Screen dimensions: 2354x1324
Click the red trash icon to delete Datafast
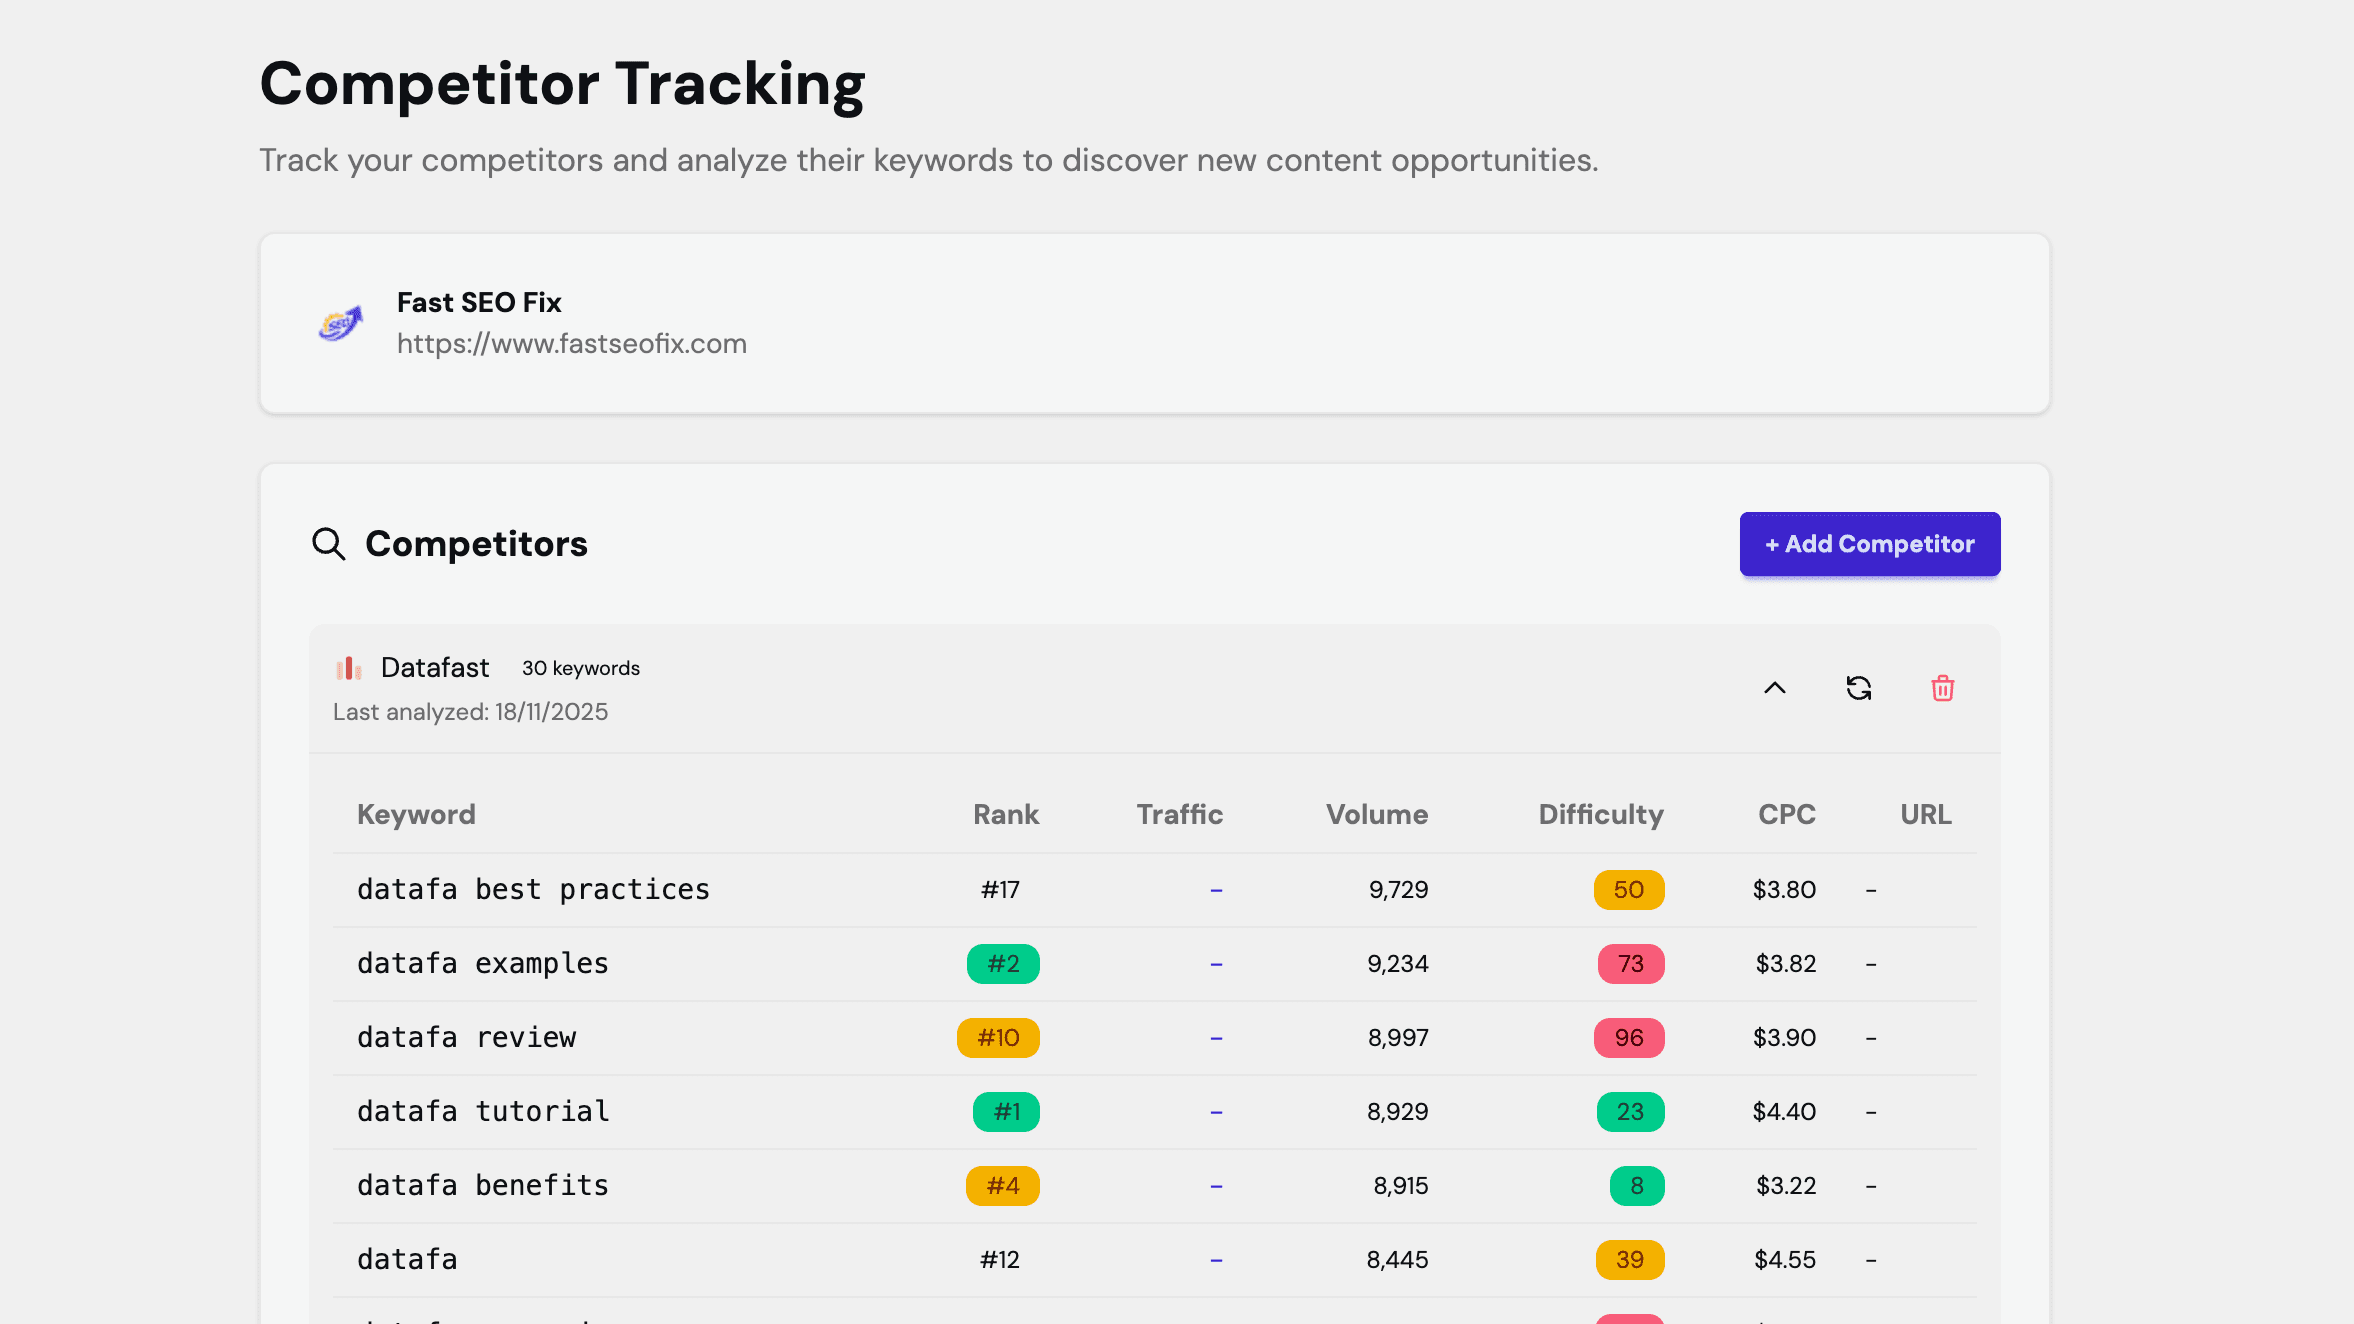tap(1942, 688)
